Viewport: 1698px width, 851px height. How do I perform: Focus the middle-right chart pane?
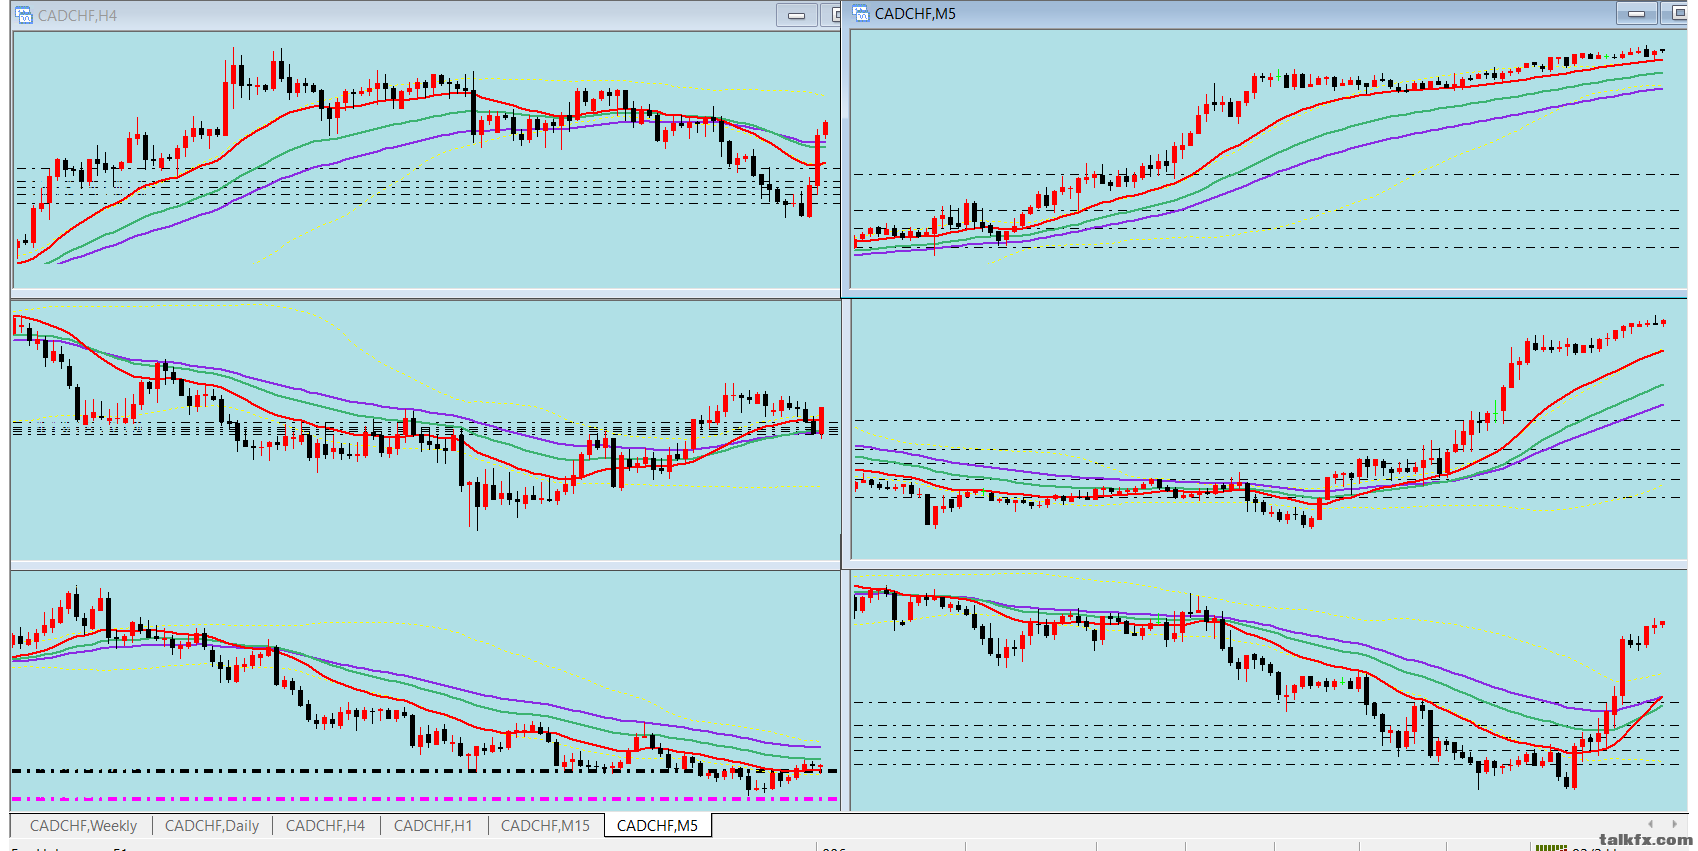1268,431
